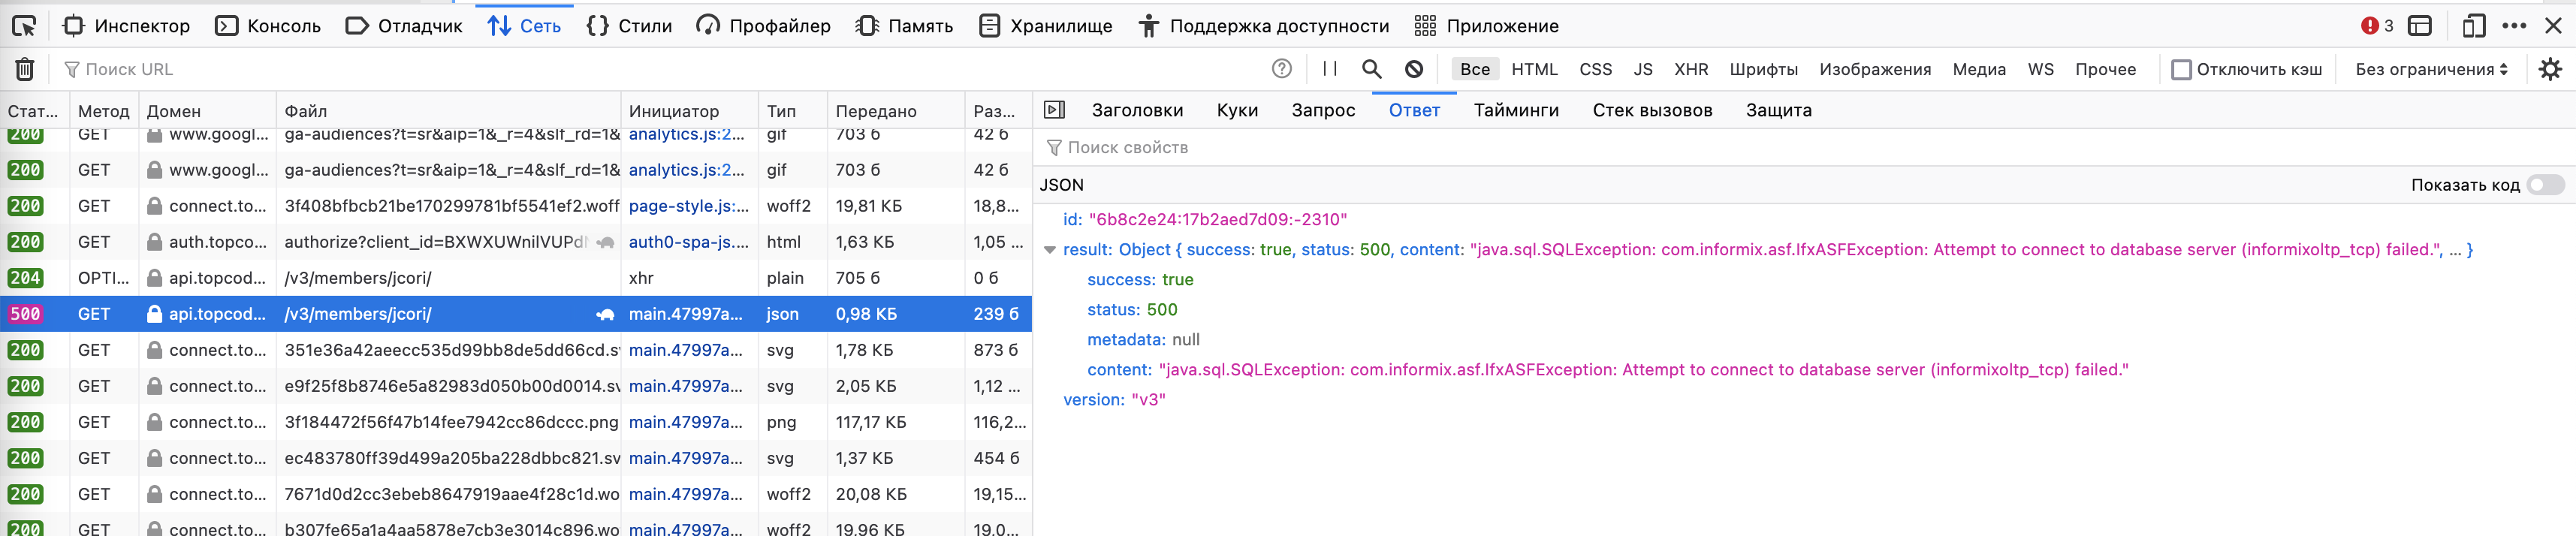
Task: Open network settings gear icon
Action: tap(2550, 69)
